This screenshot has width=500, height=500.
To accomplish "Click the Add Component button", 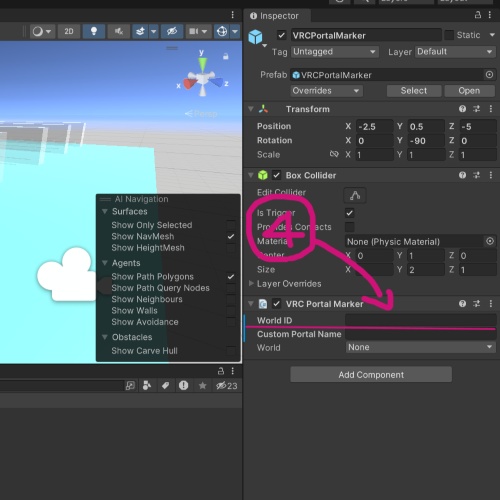I will [371, 375].
